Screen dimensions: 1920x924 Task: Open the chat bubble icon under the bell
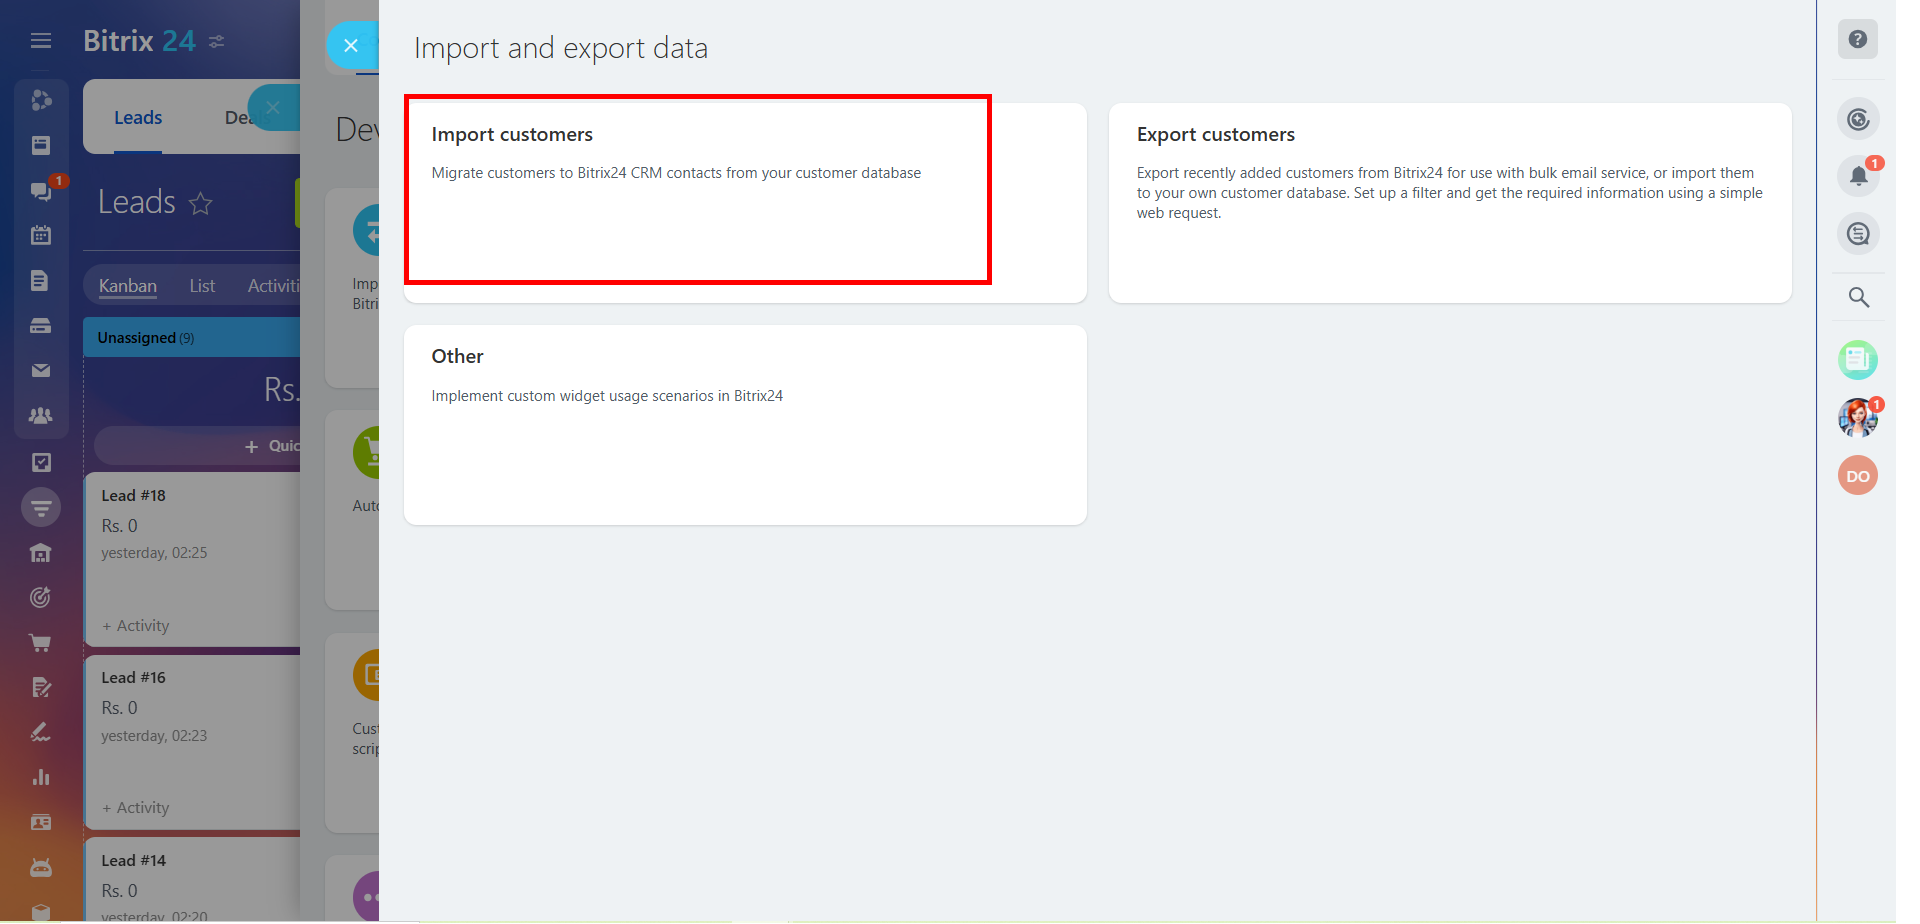tap(1858, 234)
